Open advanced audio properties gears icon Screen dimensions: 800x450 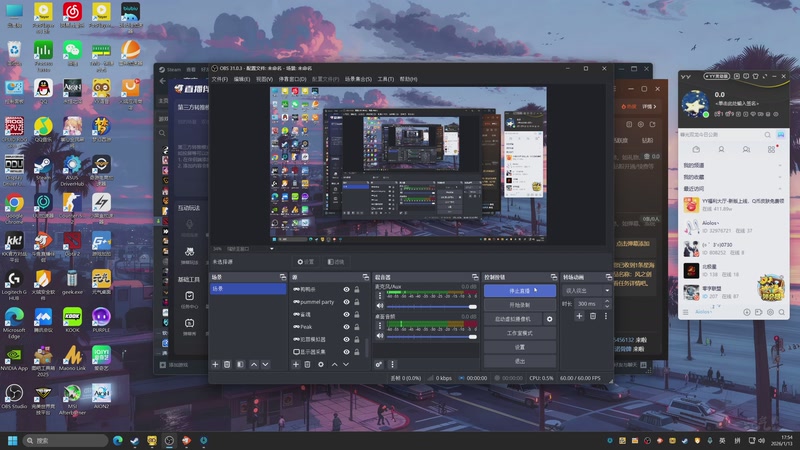pos(379,364)
